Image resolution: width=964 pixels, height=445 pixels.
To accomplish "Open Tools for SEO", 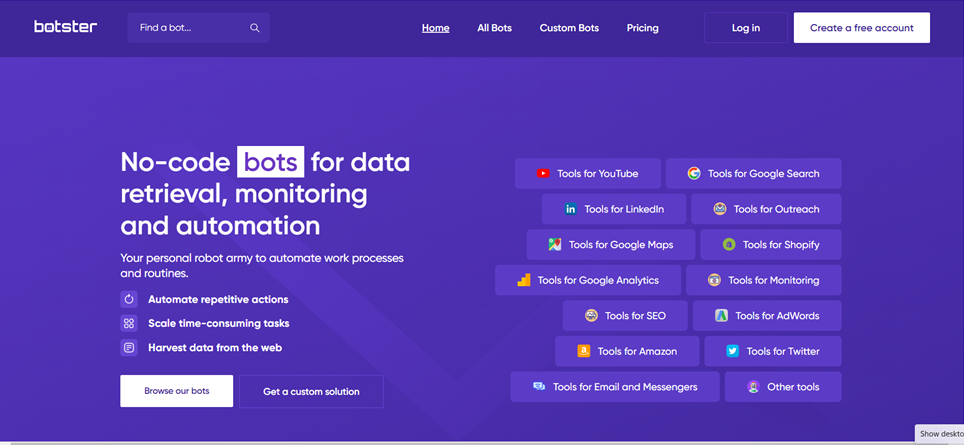I will coord(625,316).
